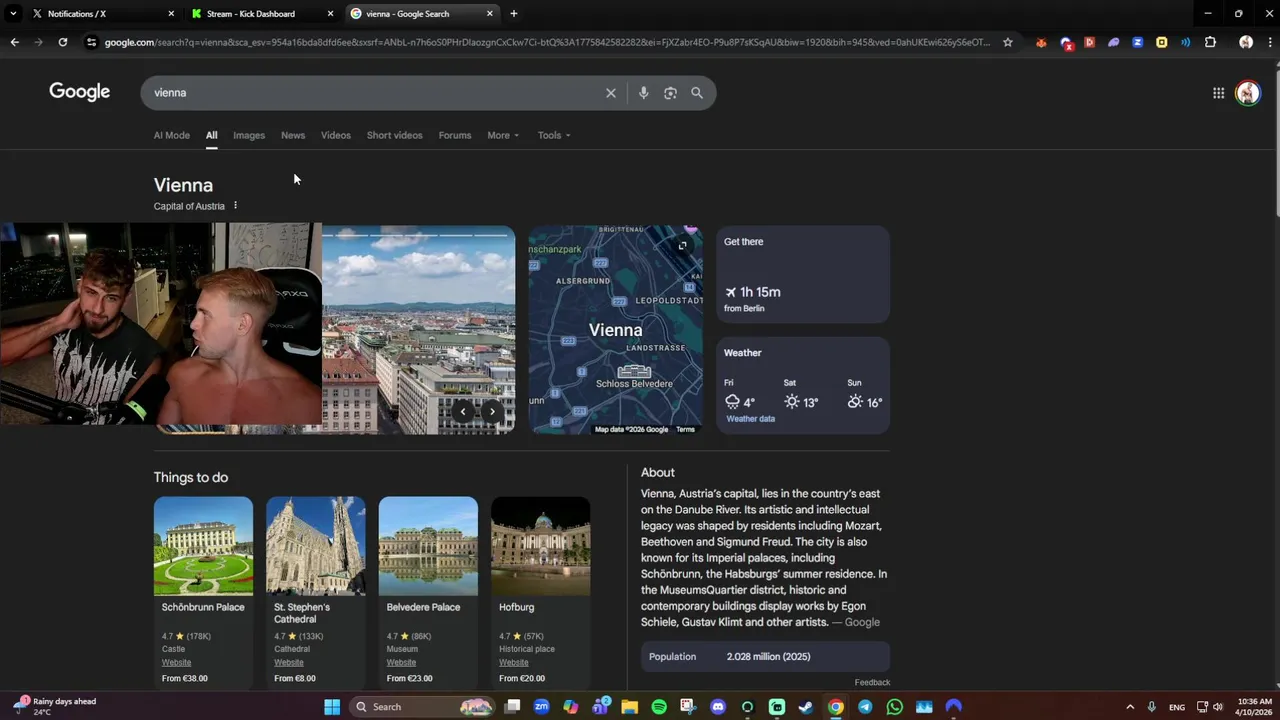Open Steam from the taskbar

(806, 707)
